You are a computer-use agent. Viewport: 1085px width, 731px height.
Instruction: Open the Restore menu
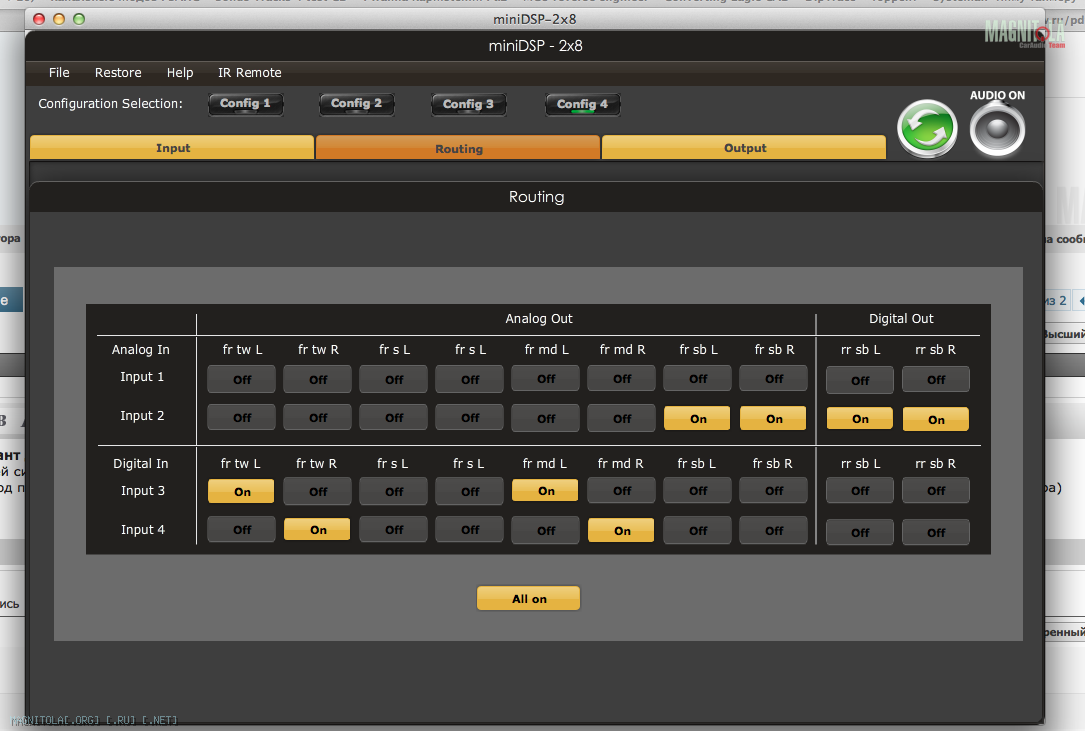(118, 73)
